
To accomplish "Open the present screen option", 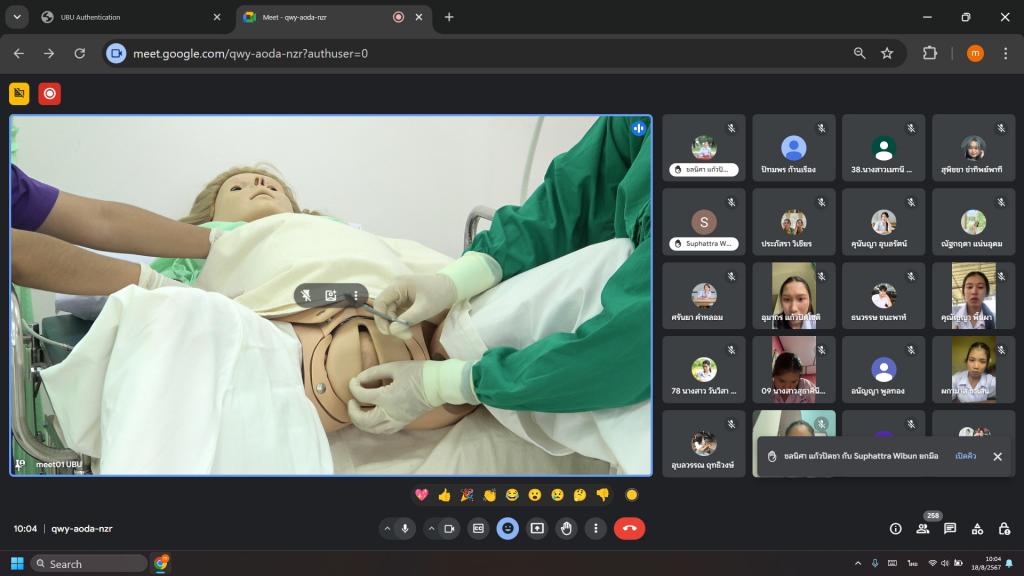I will (537, 529).
